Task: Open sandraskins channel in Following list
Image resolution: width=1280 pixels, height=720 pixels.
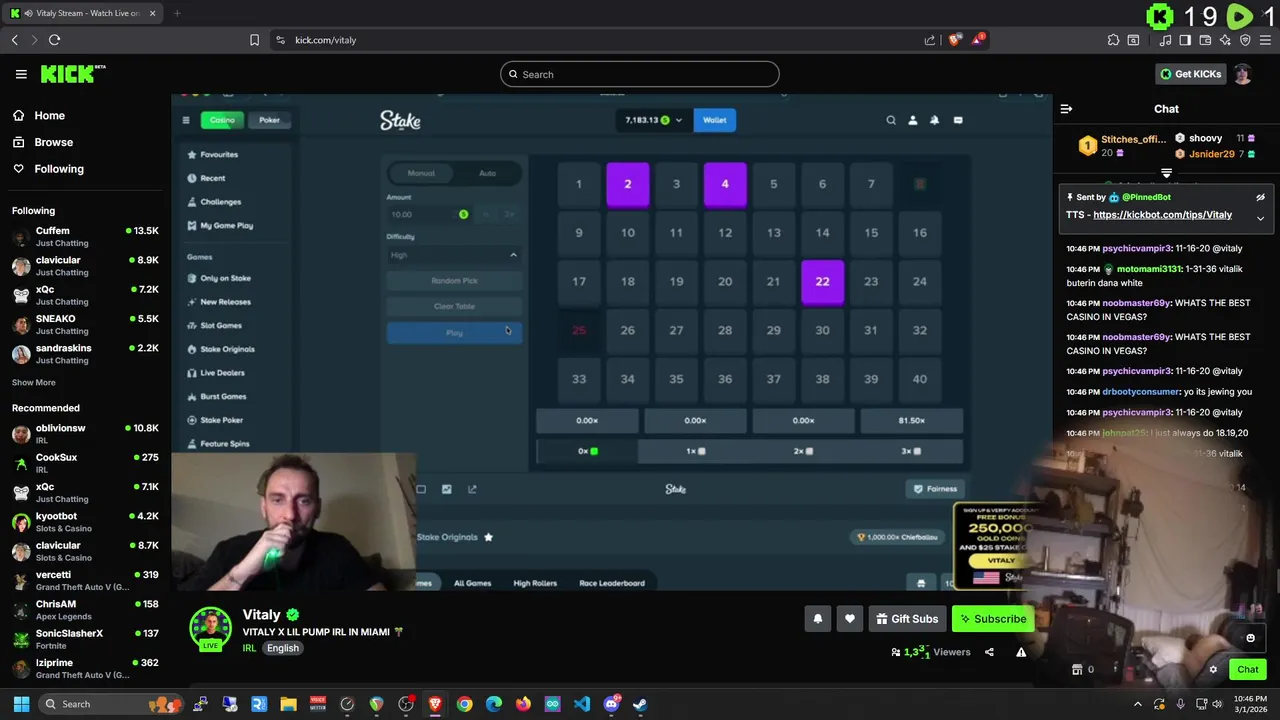Action: pos(85,354)
